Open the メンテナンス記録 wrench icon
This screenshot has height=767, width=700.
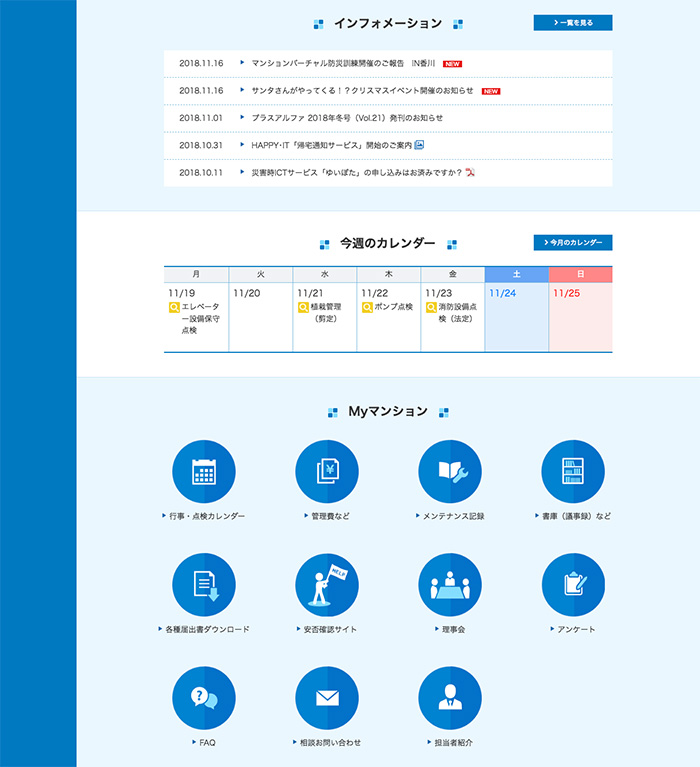(450, 471)
